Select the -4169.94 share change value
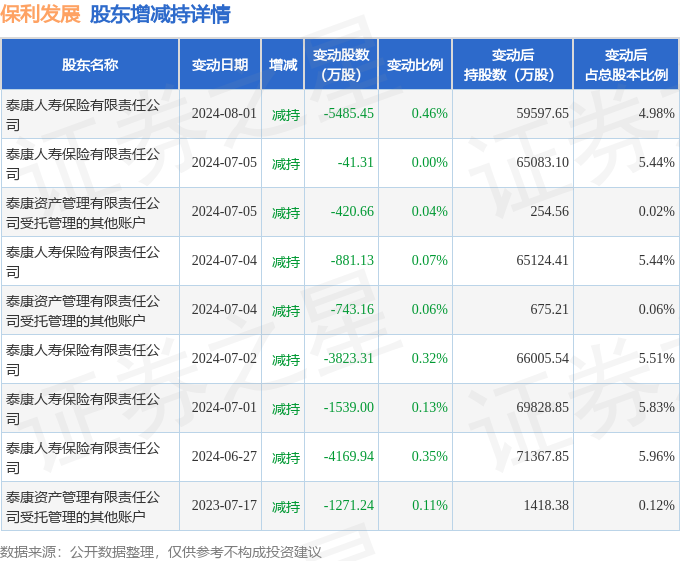 (349, 457)
